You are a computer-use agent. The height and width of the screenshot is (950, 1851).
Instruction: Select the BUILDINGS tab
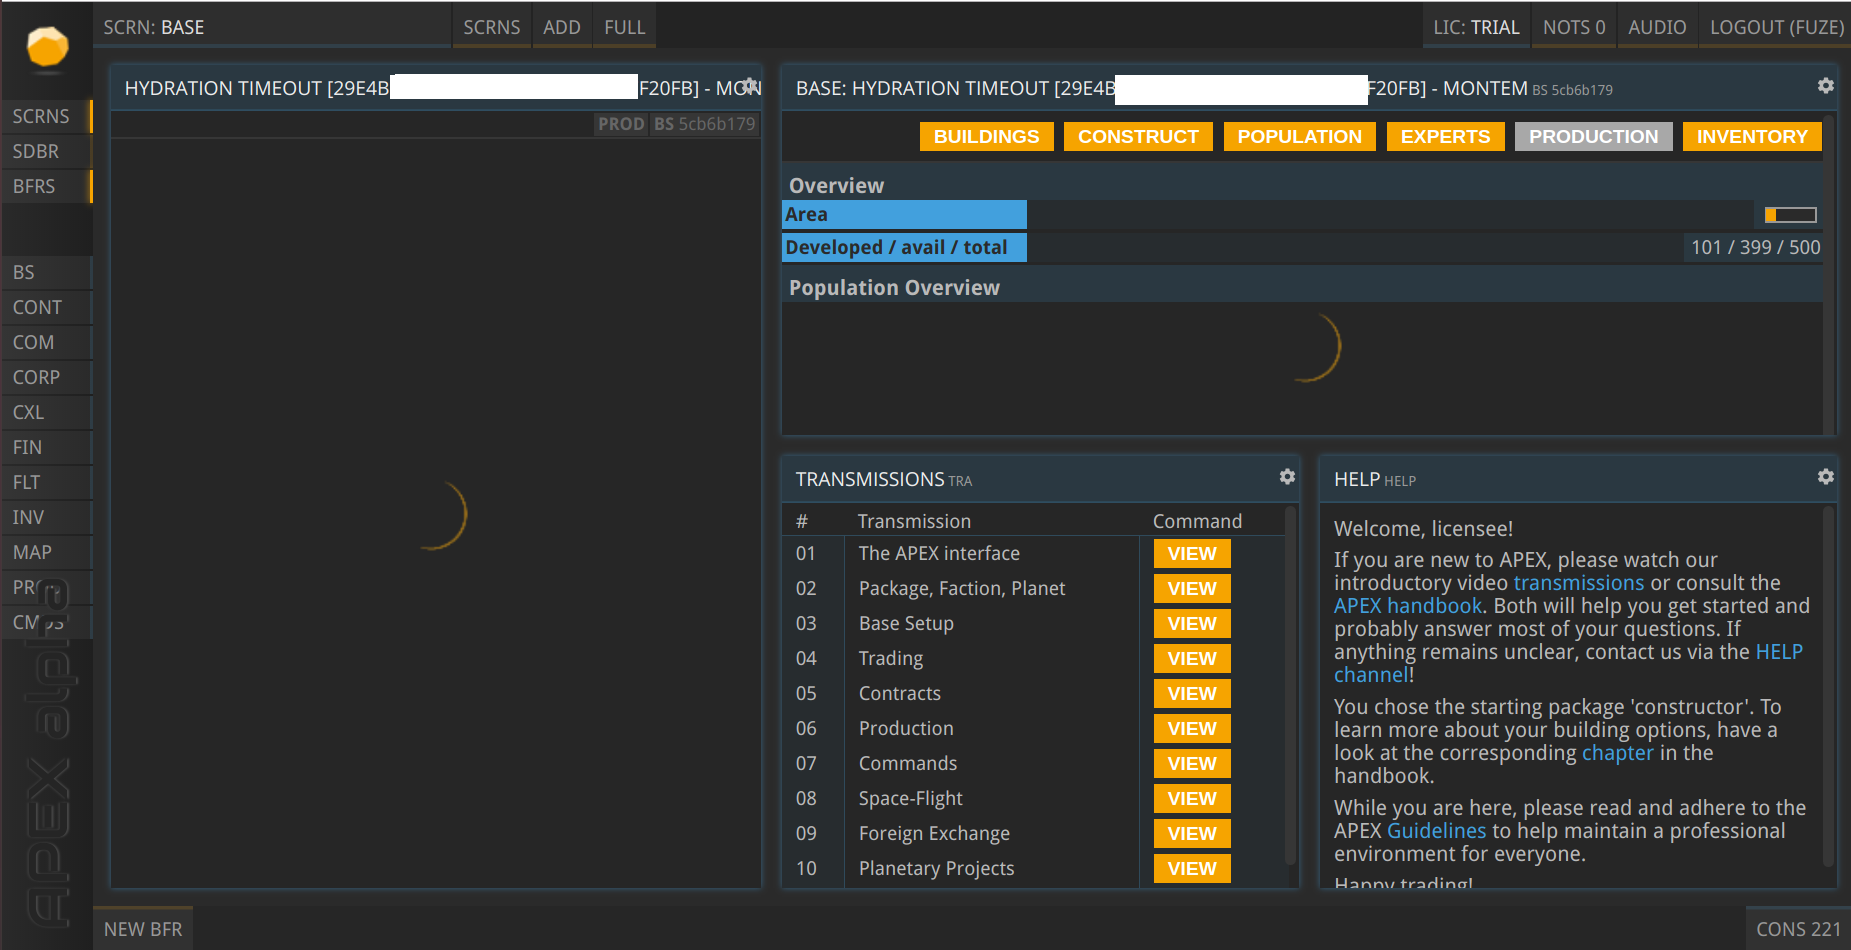(986, 136)
